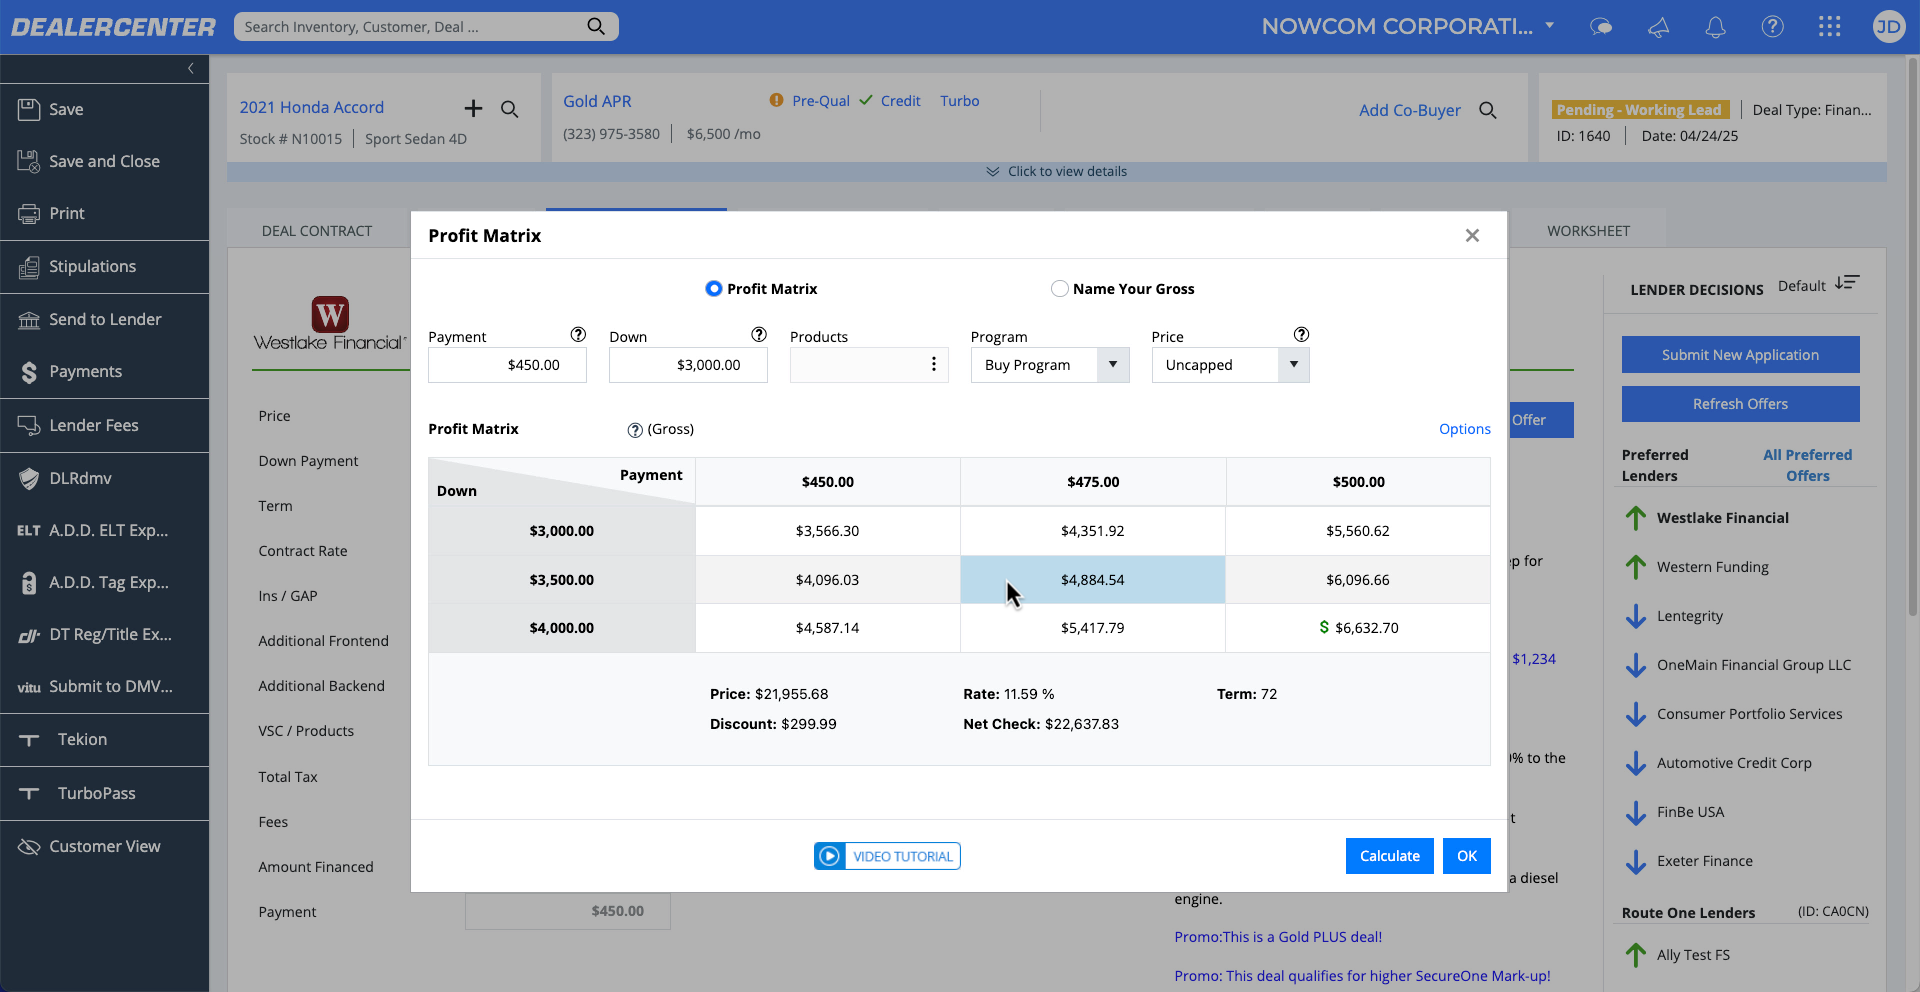Viewport: 1920px width, 992px height.
Task: Click Add Co-Buyer link
Action: [1409, 110]
